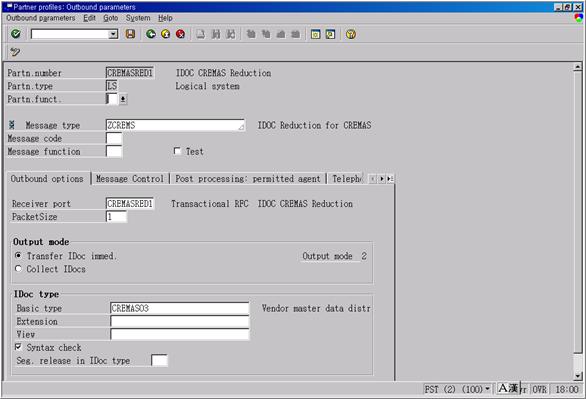Cancel with the red X icon
This screenshot has width=586, height=399.
(x=181, y=34)
